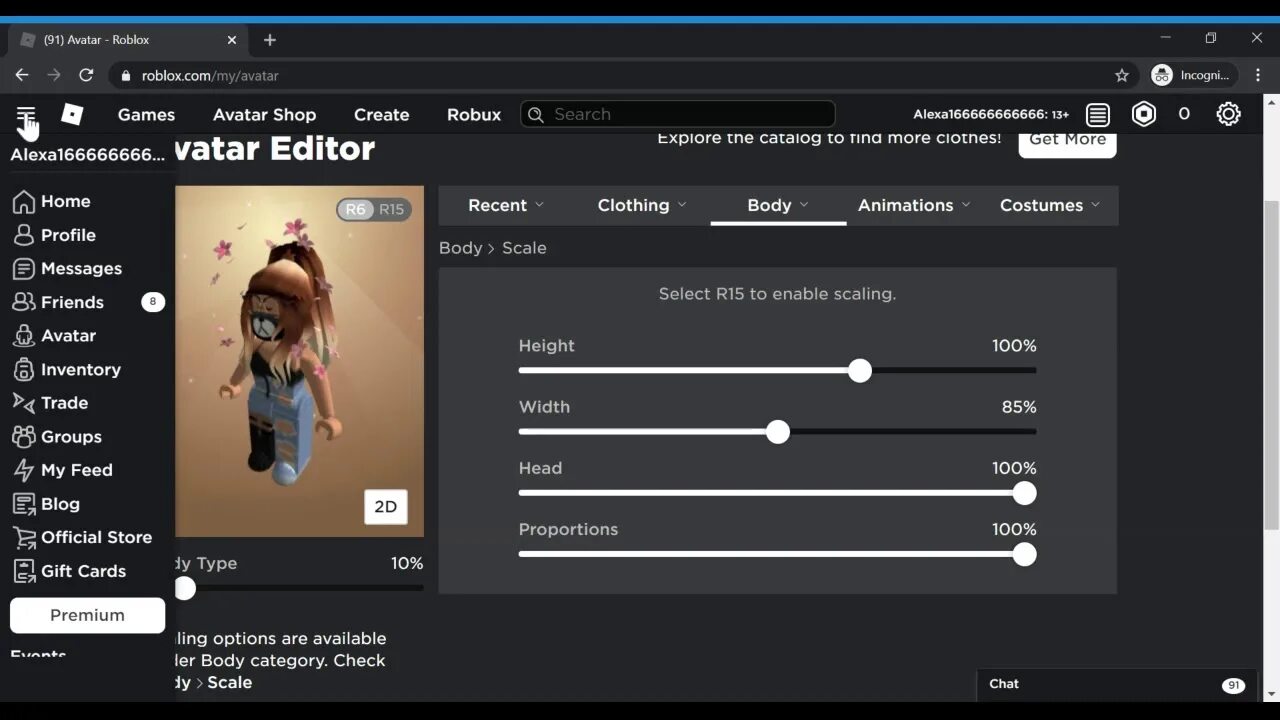Switch avatar to R15 rig
1280x720 pixels.
point(391,209)
